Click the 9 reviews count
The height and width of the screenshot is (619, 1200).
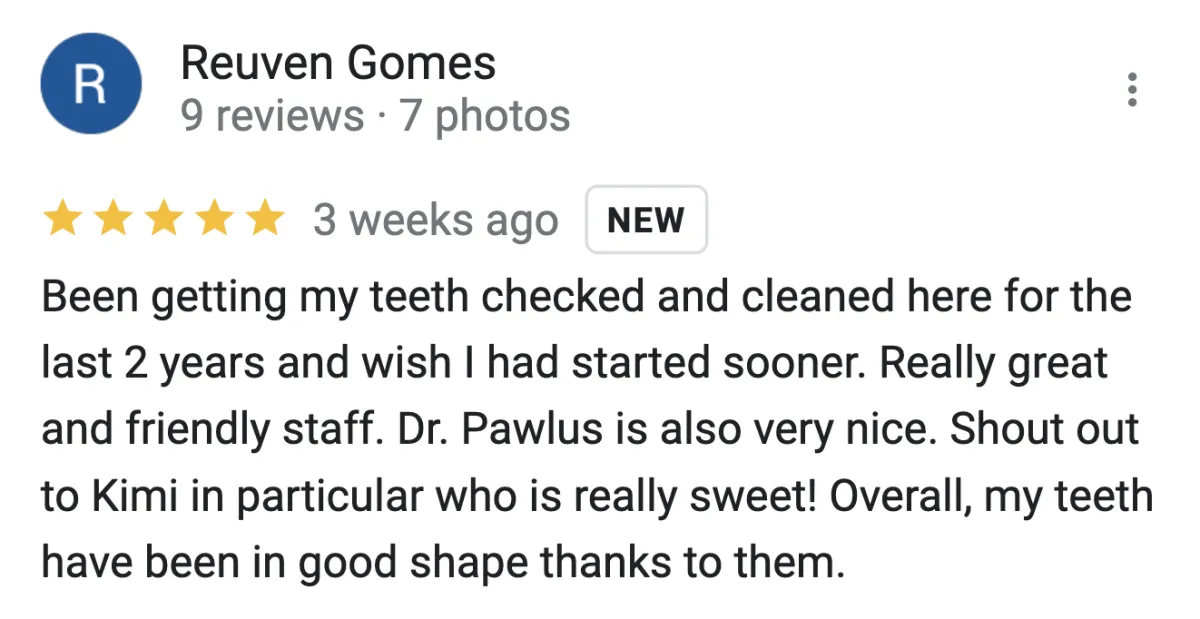tap(272, 116)
